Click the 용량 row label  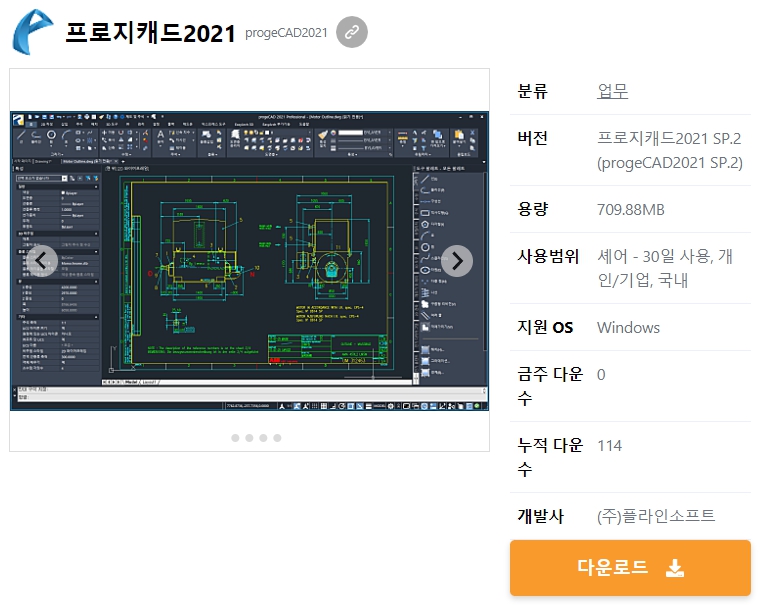[533, 209]
